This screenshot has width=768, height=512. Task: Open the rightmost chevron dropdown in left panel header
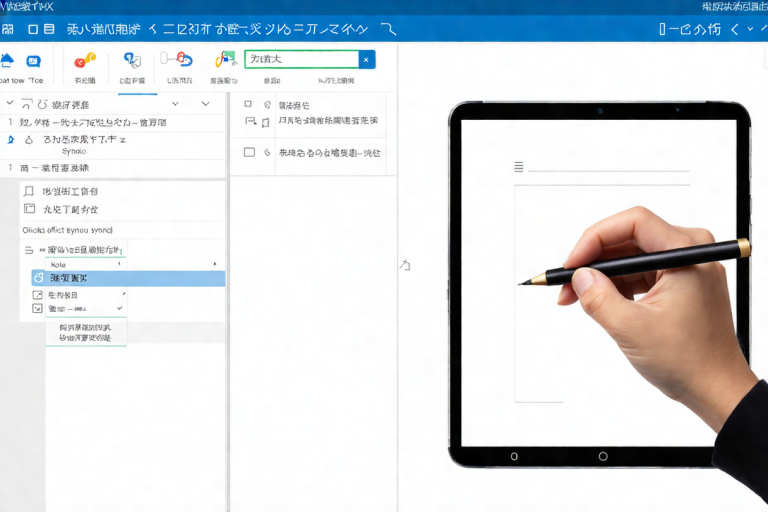click(206, 103)
